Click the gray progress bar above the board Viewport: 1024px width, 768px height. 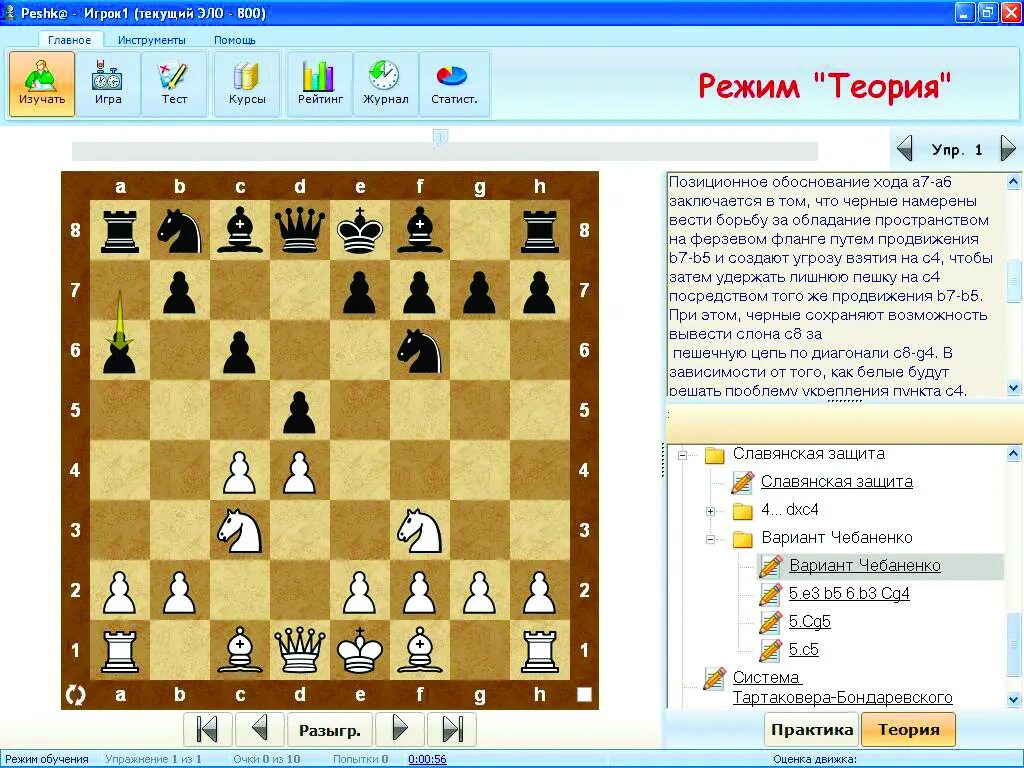point(445,152)
